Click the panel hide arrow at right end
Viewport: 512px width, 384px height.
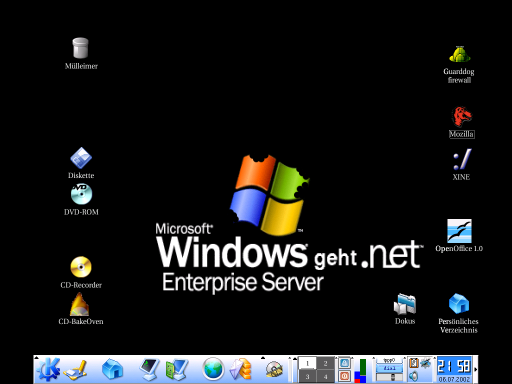click(x=475, y=369)
